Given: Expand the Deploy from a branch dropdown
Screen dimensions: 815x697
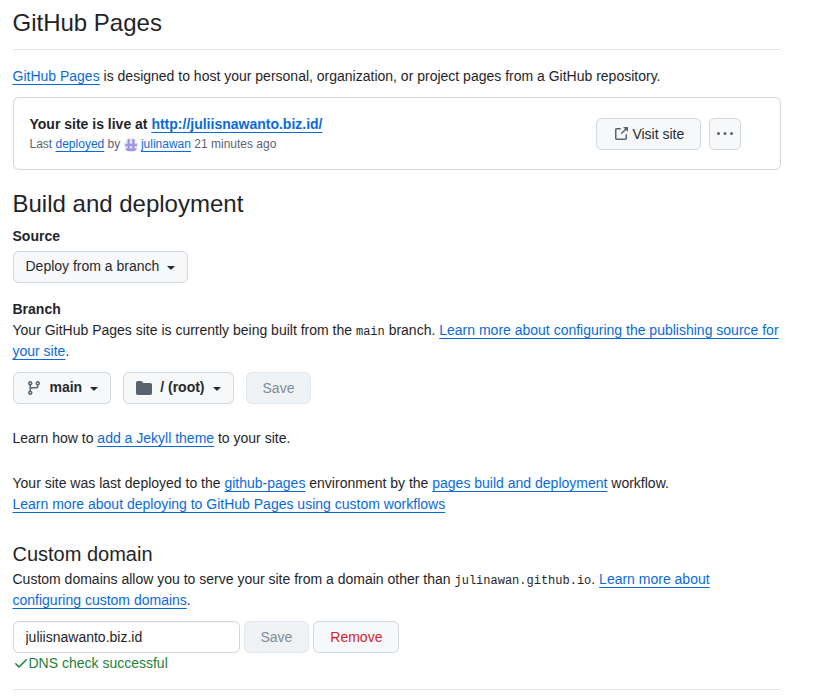Looking at the screenshot, I should tap(100, 267).
